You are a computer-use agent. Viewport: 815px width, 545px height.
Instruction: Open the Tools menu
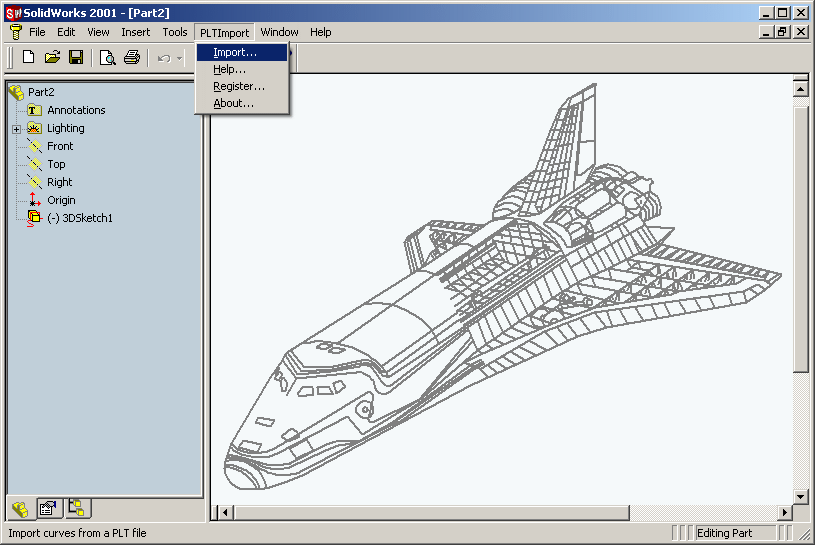pos(175,32)
